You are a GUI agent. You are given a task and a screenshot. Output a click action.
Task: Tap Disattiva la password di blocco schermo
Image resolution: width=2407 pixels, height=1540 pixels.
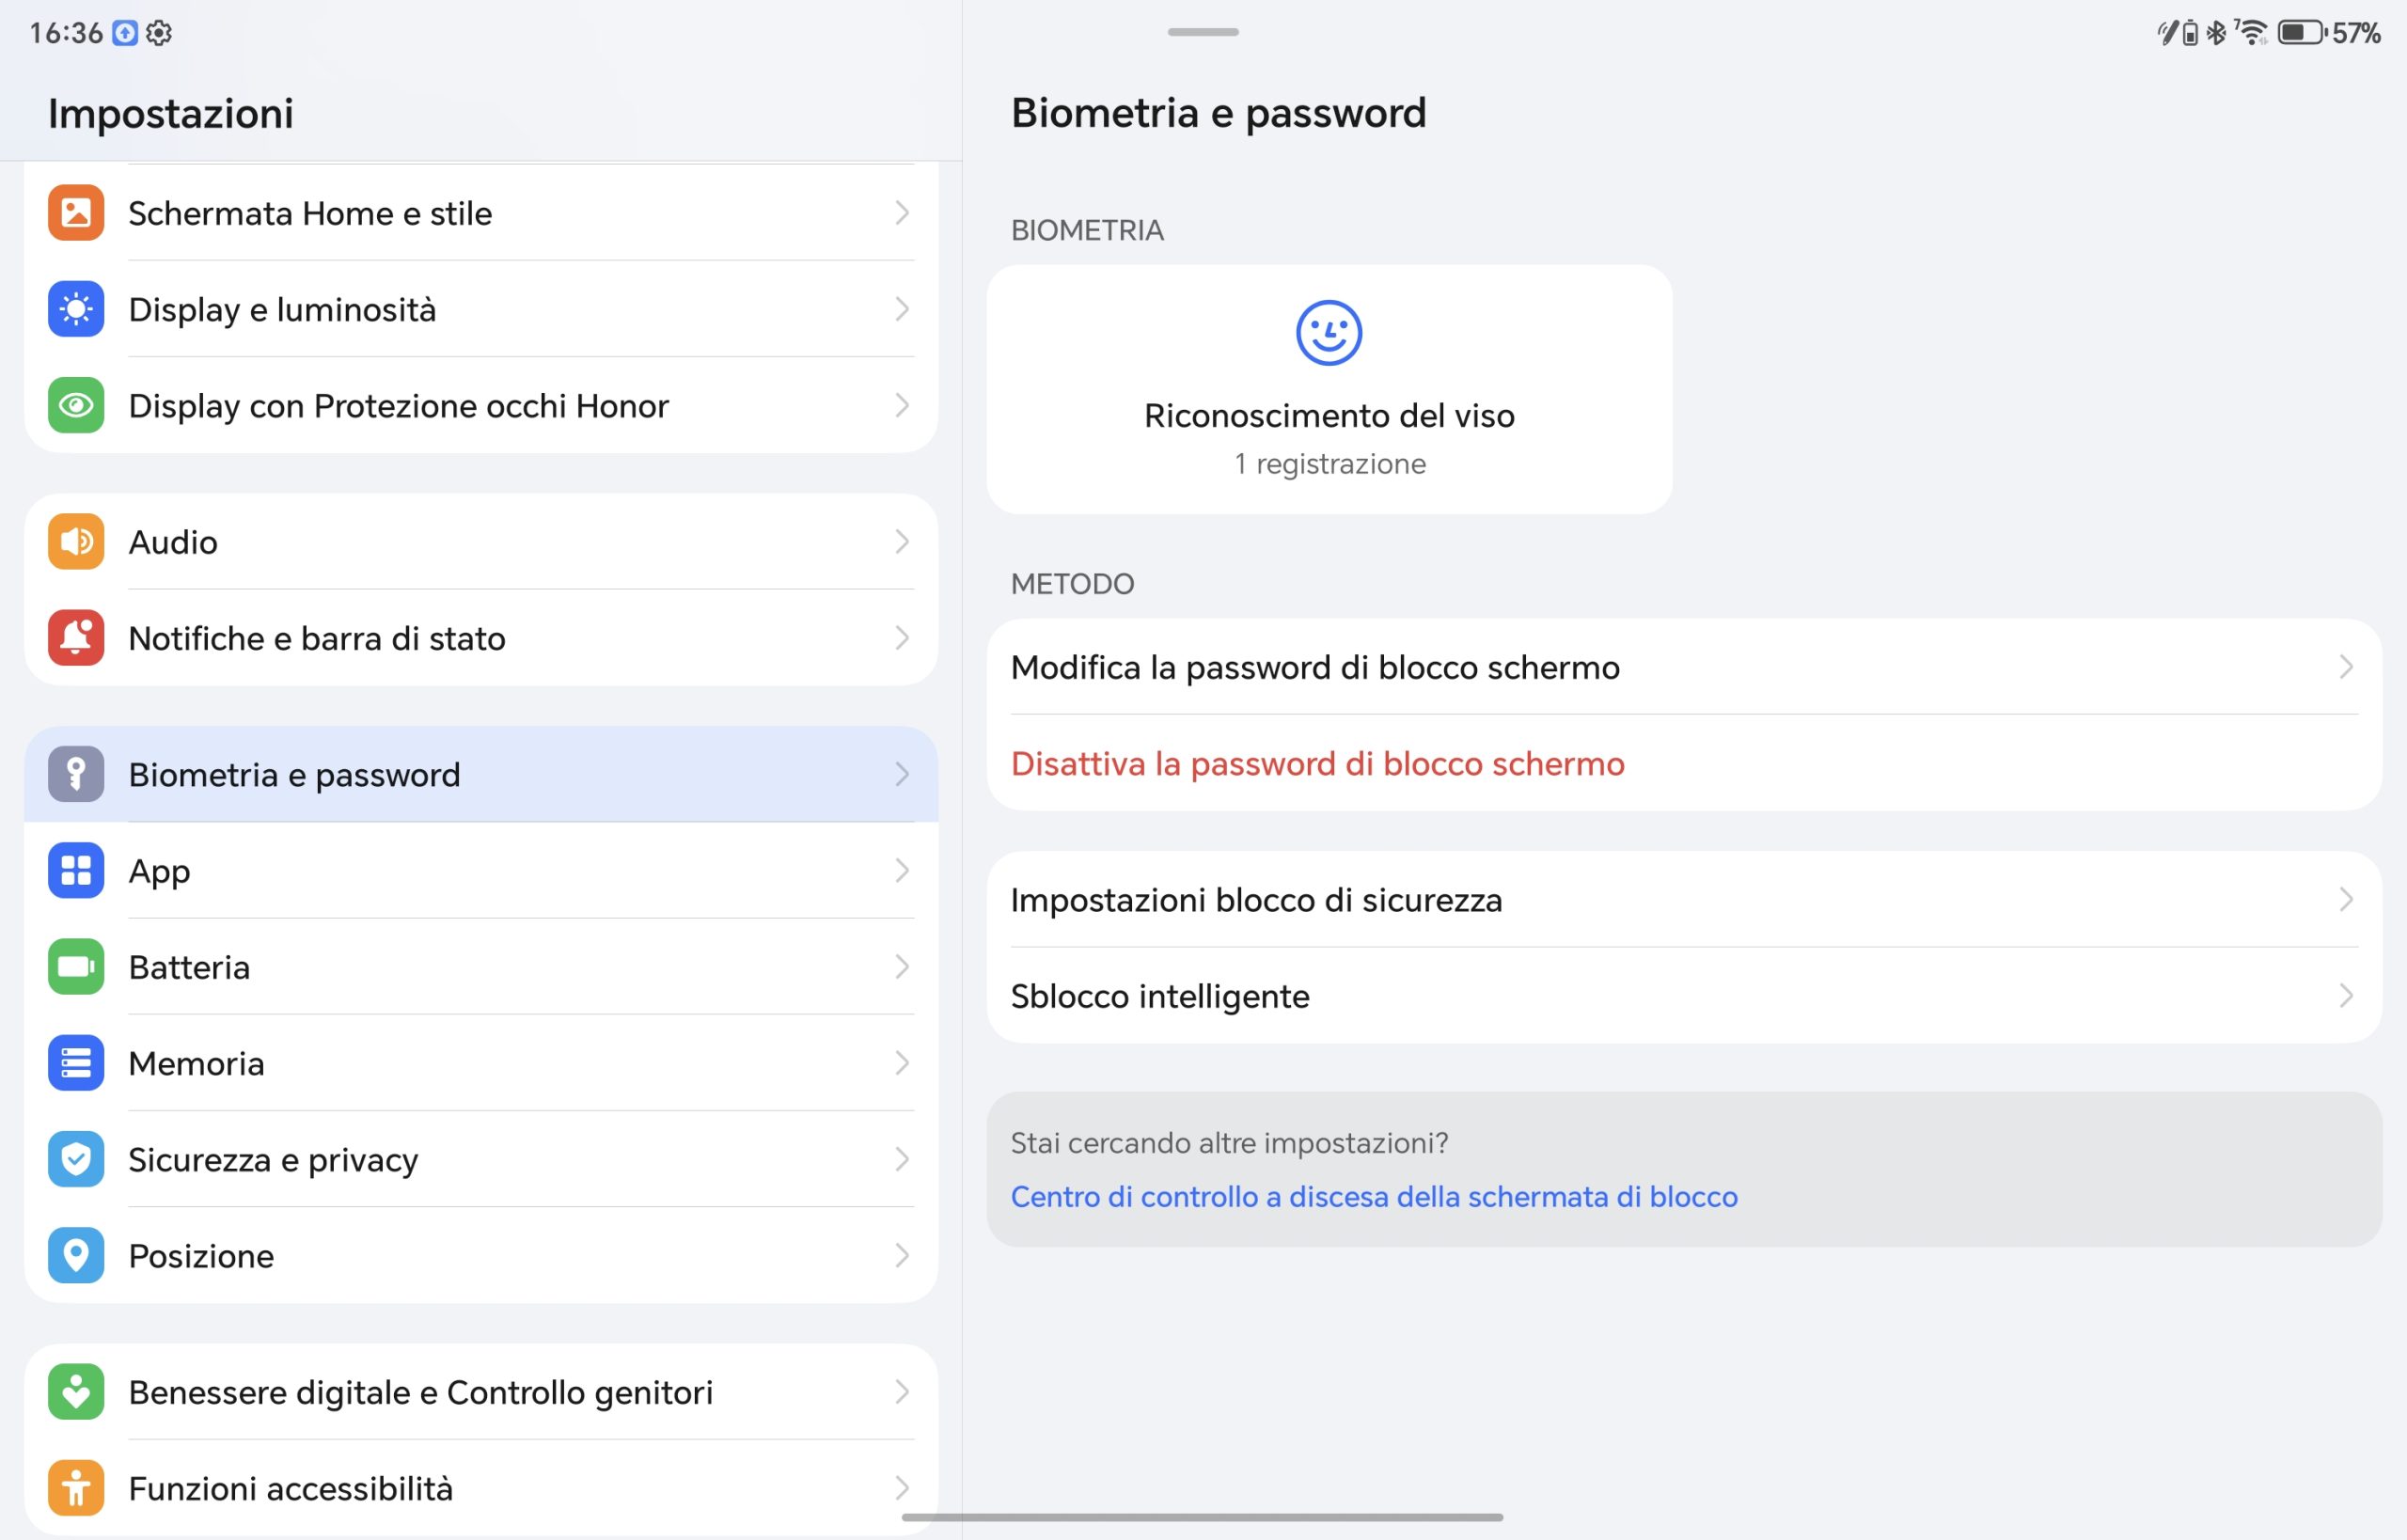coord(1317,764)
